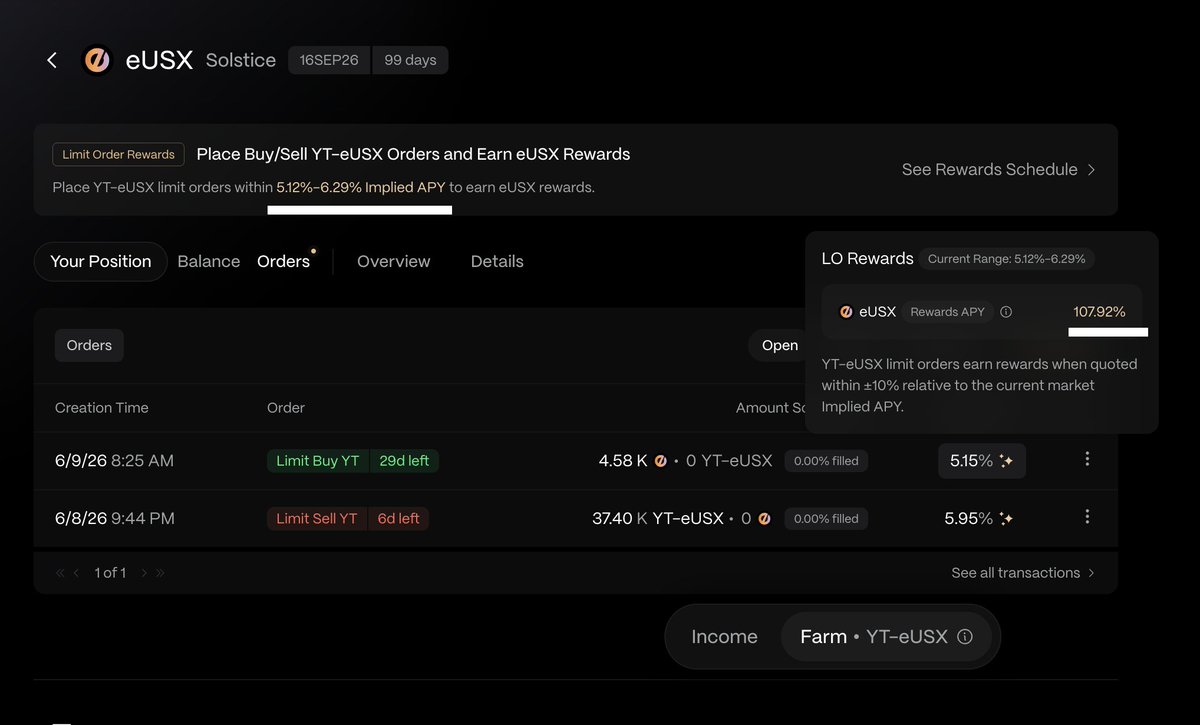
Task: Go to previous page of orders
Action: tap(77, 573)
